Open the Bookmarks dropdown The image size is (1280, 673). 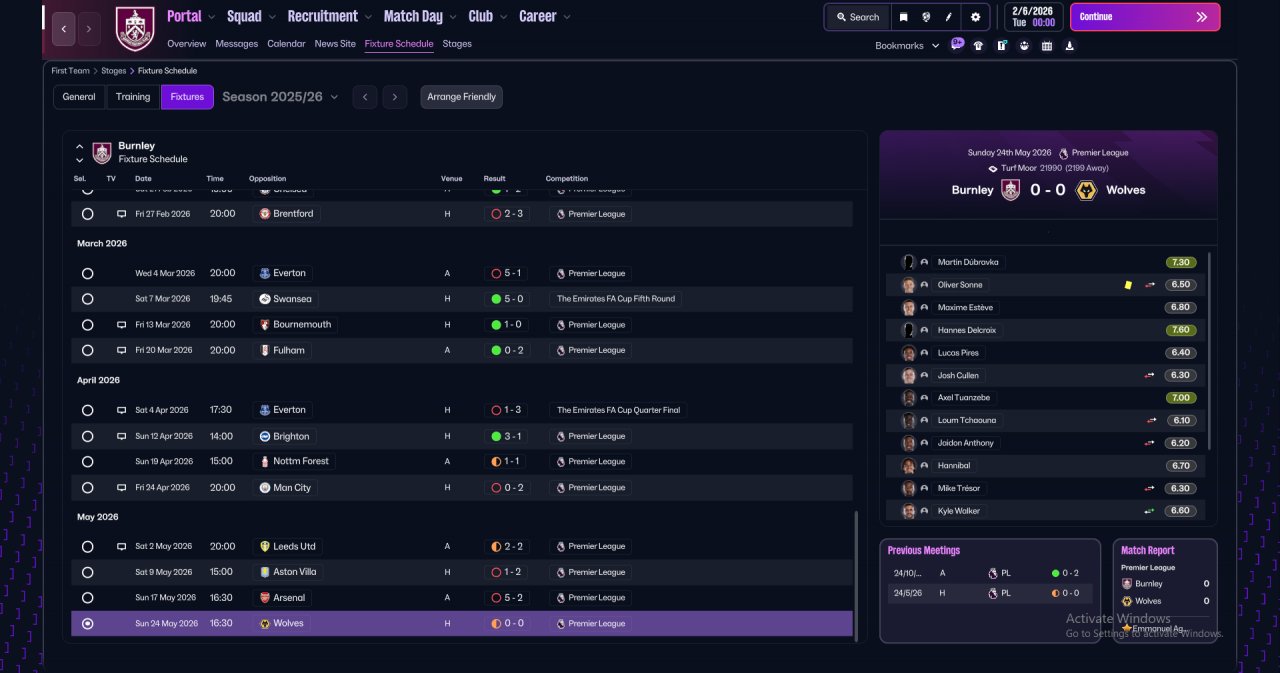coord(907,46)
